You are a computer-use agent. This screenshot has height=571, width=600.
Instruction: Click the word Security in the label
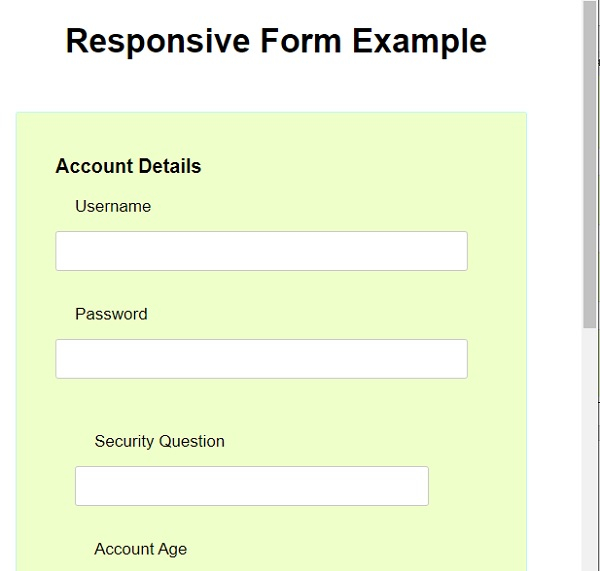point(125,441)
